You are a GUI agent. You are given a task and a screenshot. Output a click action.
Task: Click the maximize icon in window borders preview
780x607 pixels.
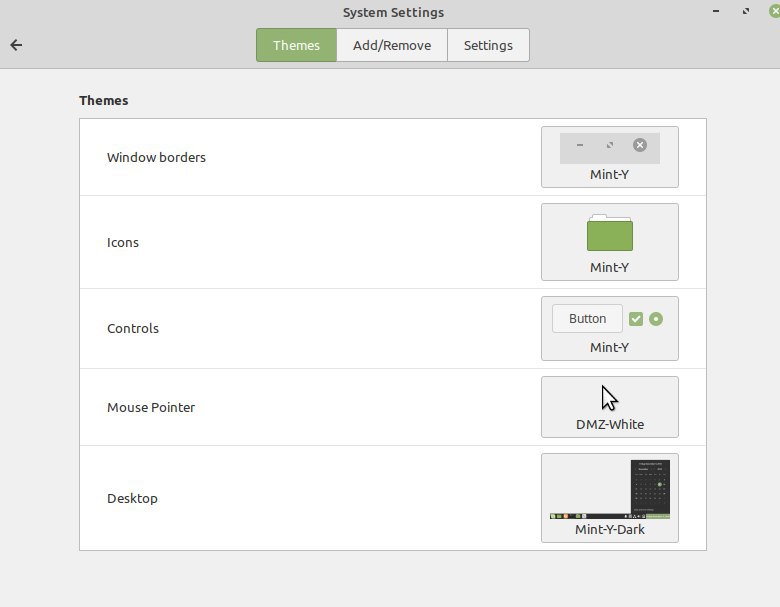point(610,145)
